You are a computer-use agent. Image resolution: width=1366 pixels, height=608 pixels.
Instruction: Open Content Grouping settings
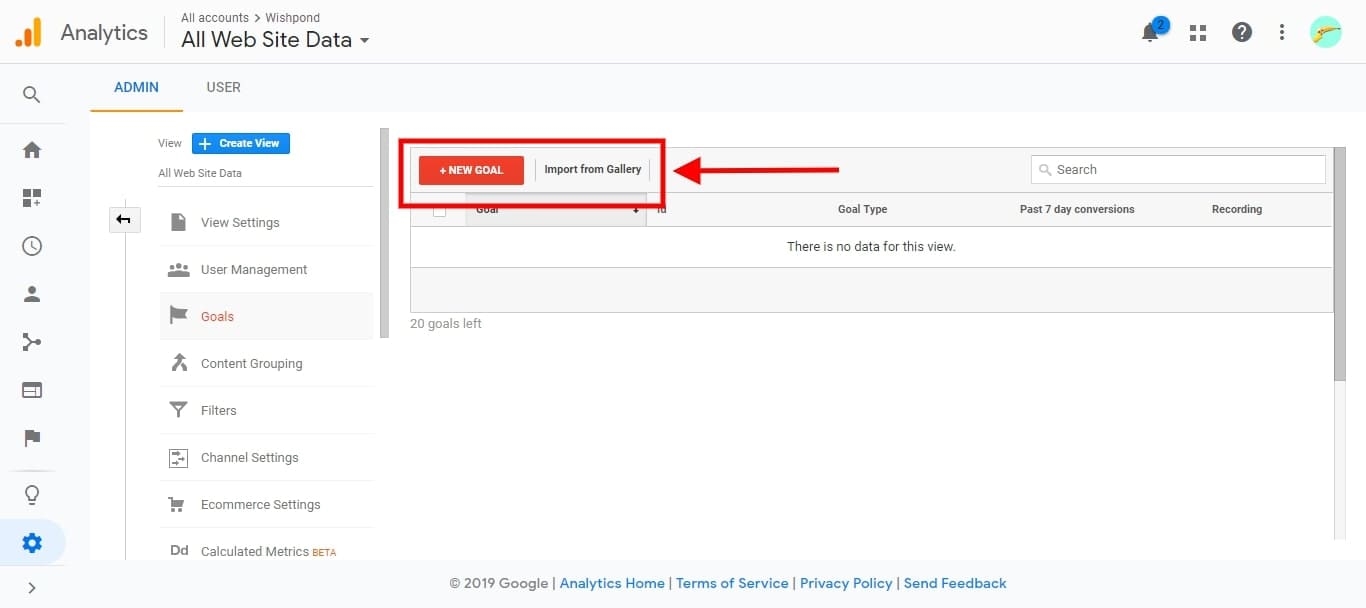tap(251, 363)
